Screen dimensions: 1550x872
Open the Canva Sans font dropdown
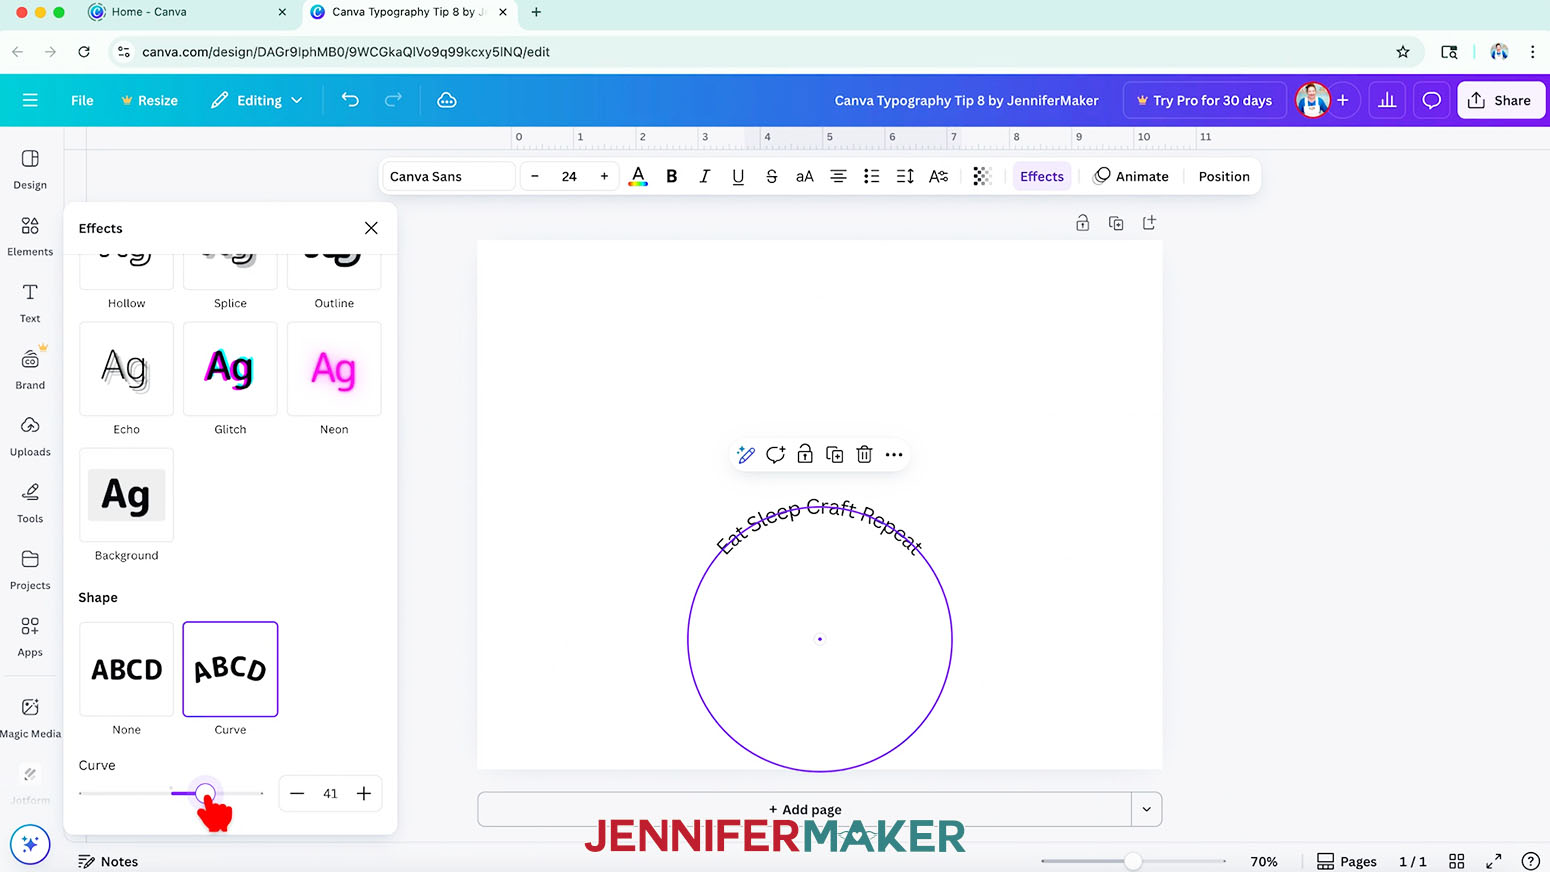pyautogui.click(x=448, y=176)
